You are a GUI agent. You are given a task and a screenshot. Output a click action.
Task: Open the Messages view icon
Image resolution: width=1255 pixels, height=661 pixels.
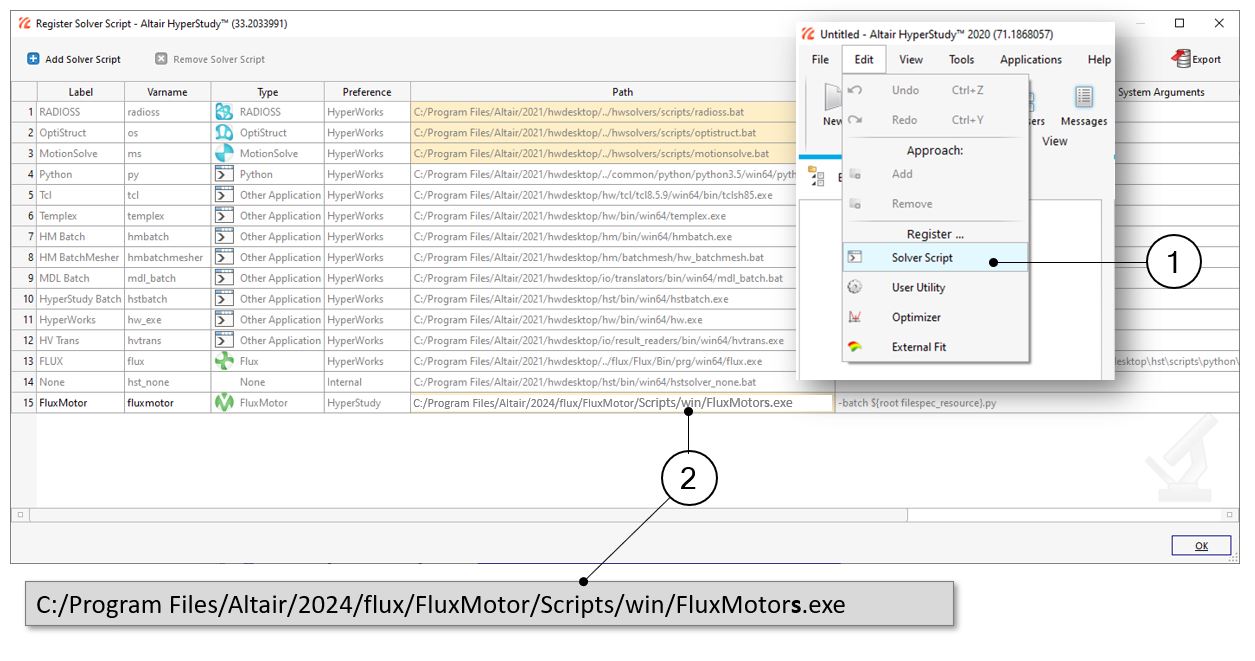1084,98
